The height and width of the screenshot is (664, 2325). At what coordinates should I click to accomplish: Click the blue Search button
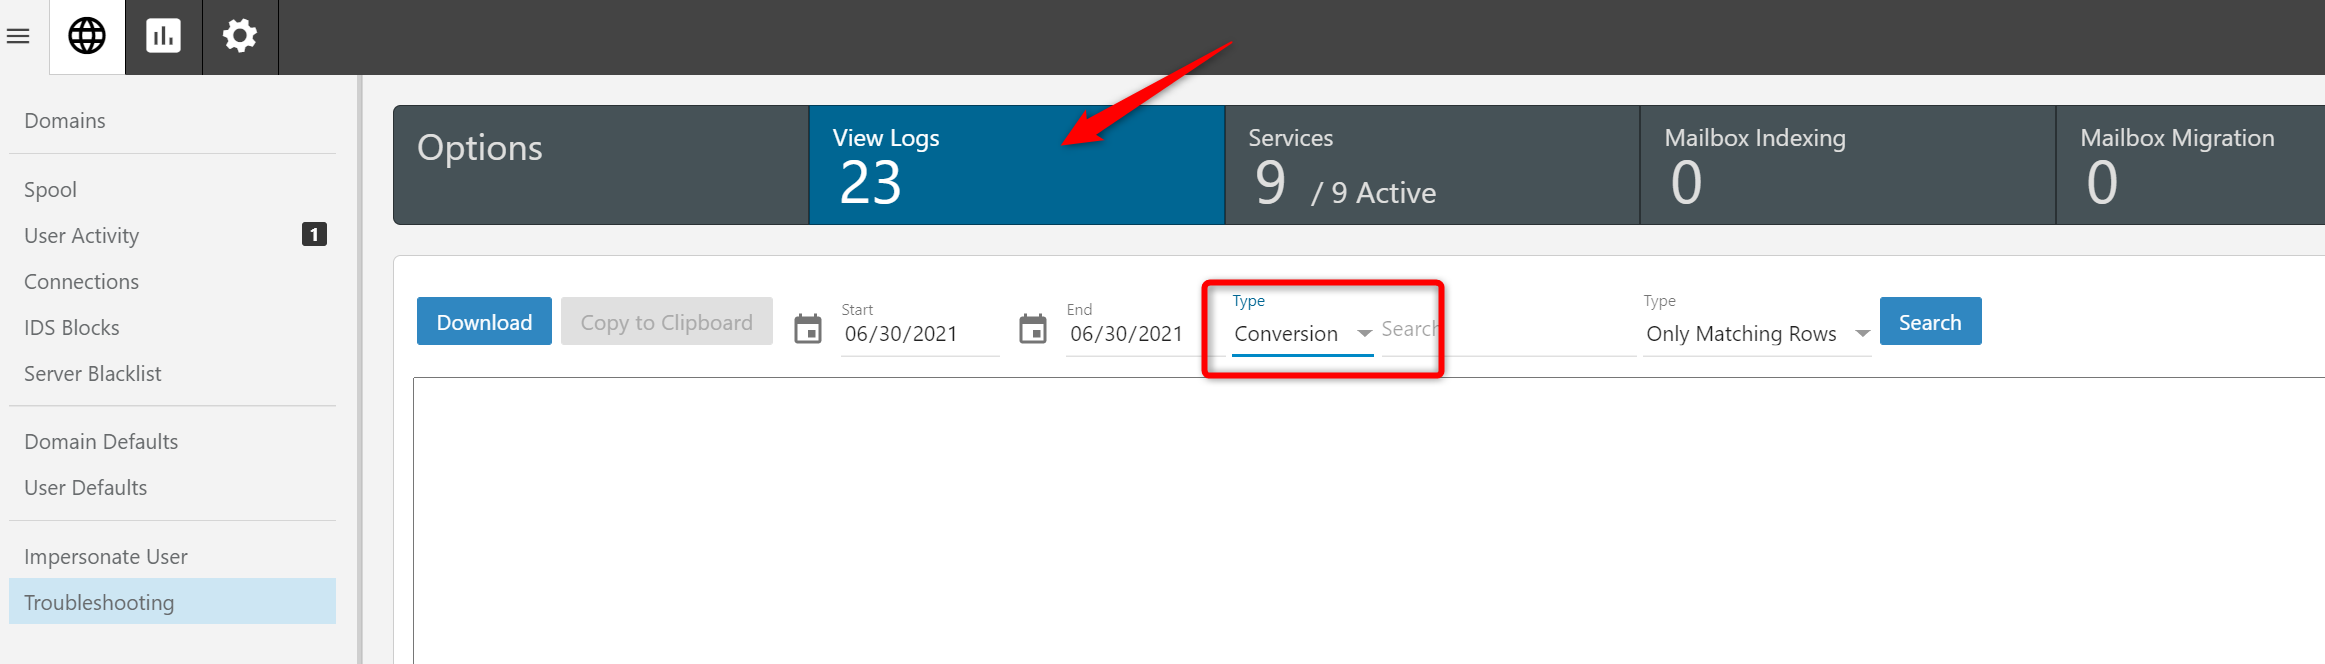(x=1929, y=322)
